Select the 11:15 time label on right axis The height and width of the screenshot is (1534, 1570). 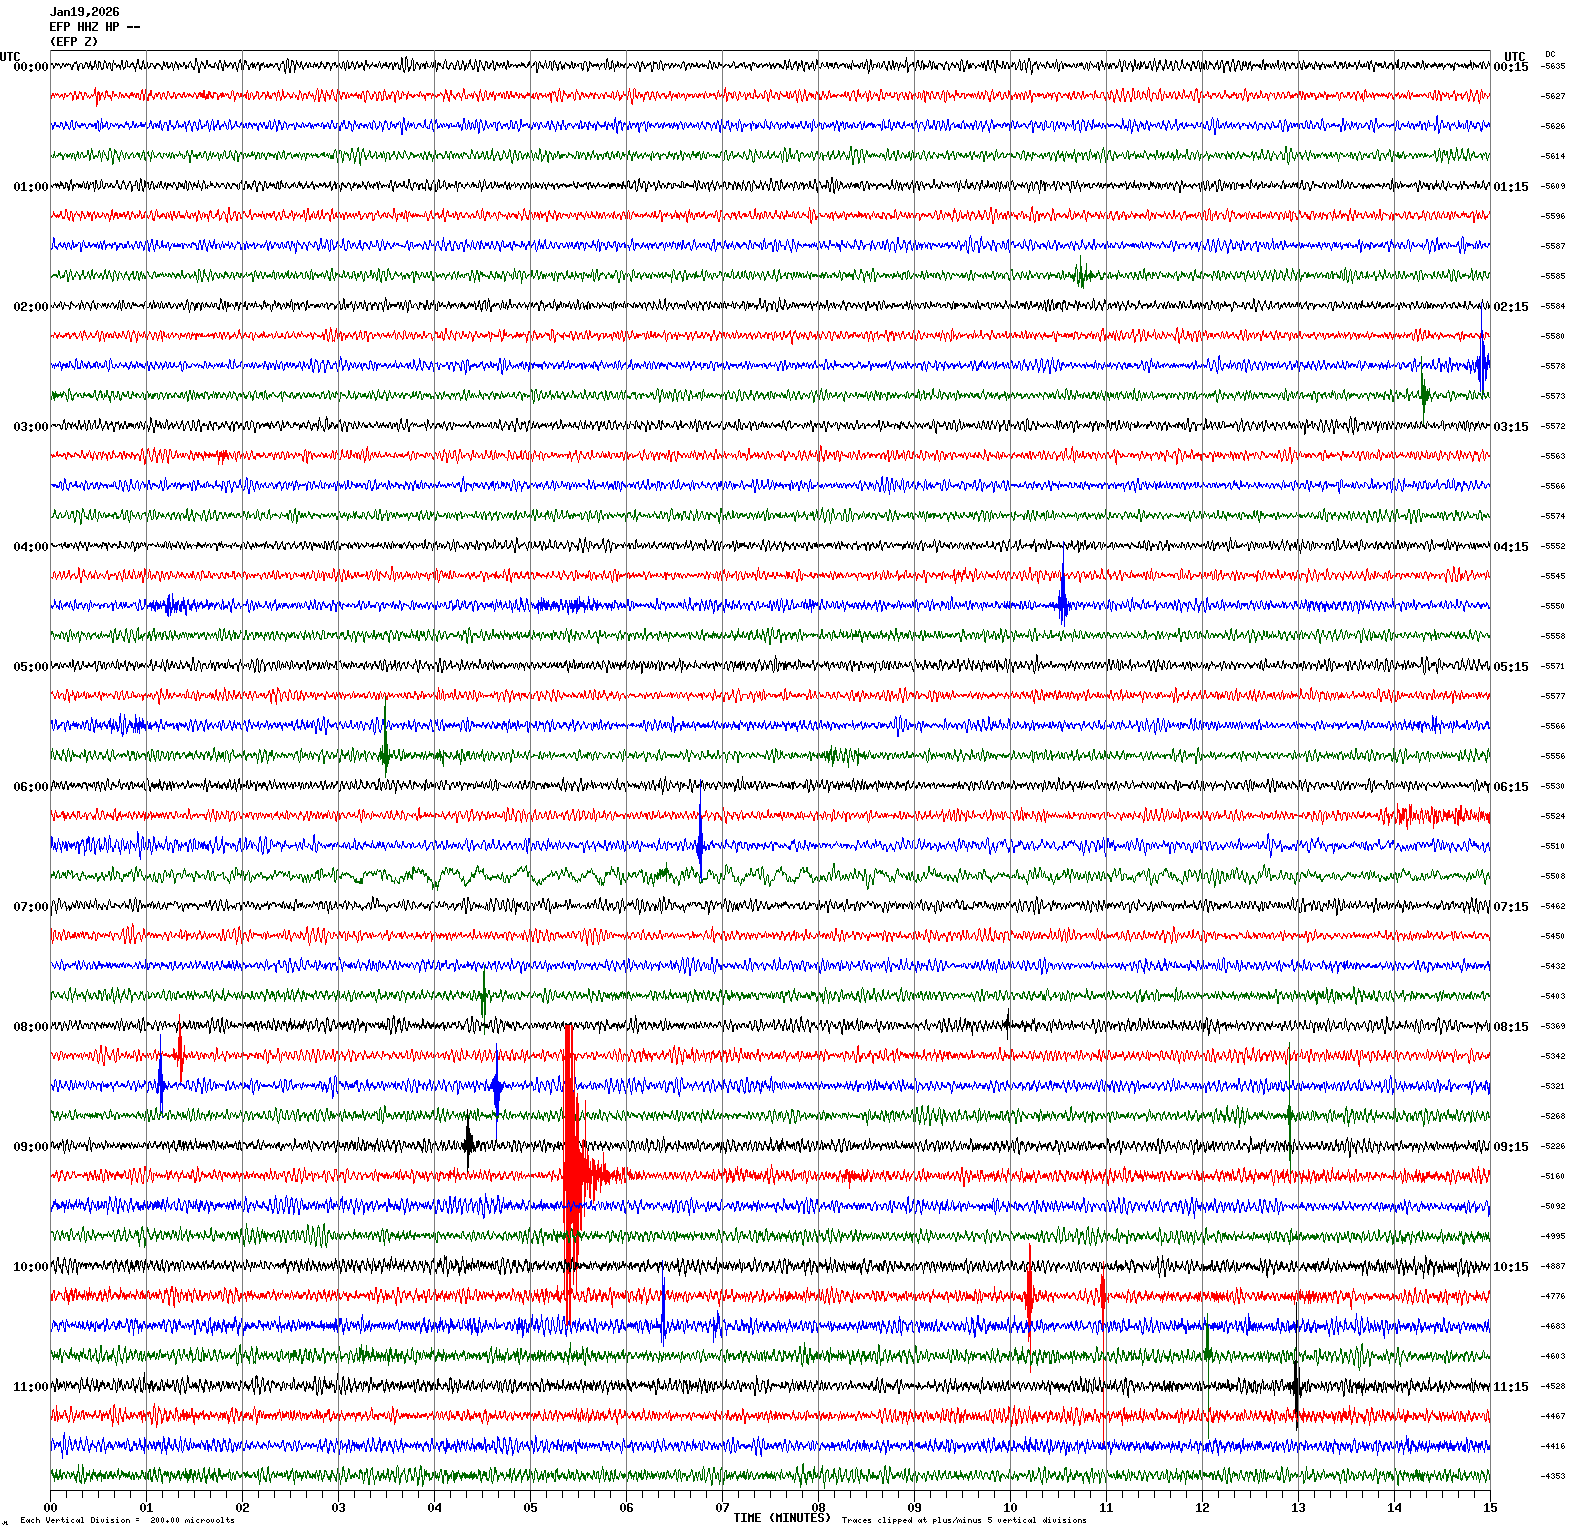coord(1510,1387)
